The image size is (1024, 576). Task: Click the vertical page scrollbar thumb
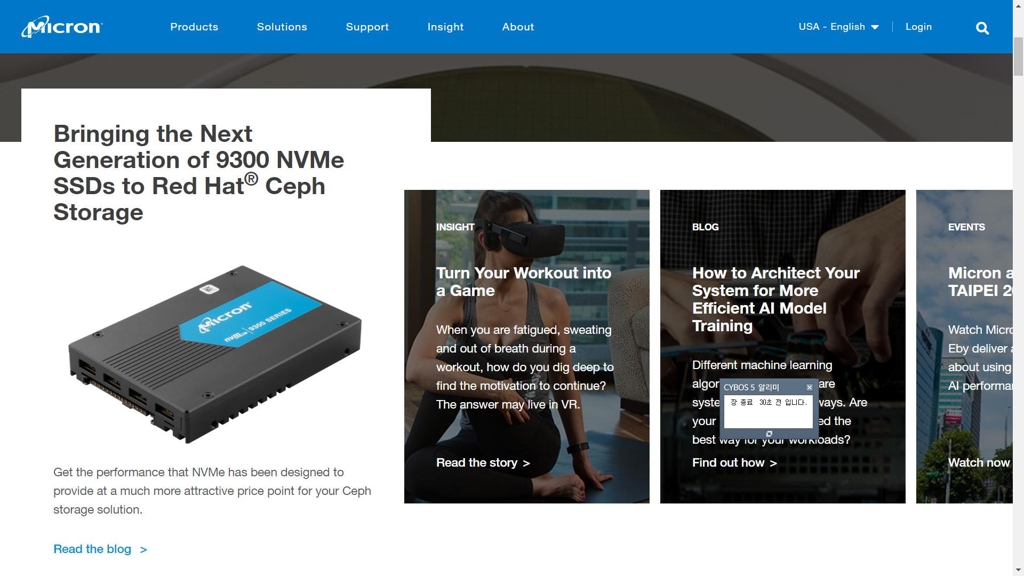point(1018,57)
